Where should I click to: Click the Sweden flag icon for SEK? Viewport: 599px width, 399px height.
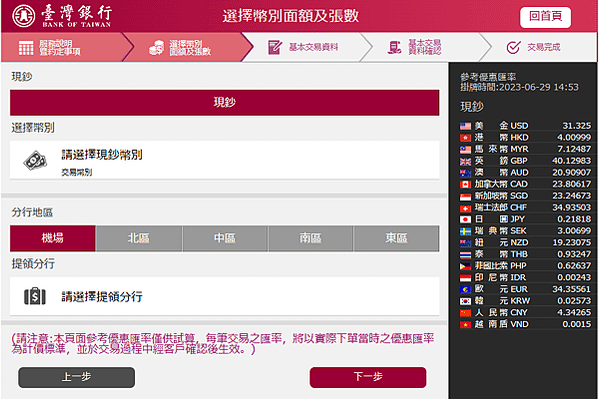[465, 231]
